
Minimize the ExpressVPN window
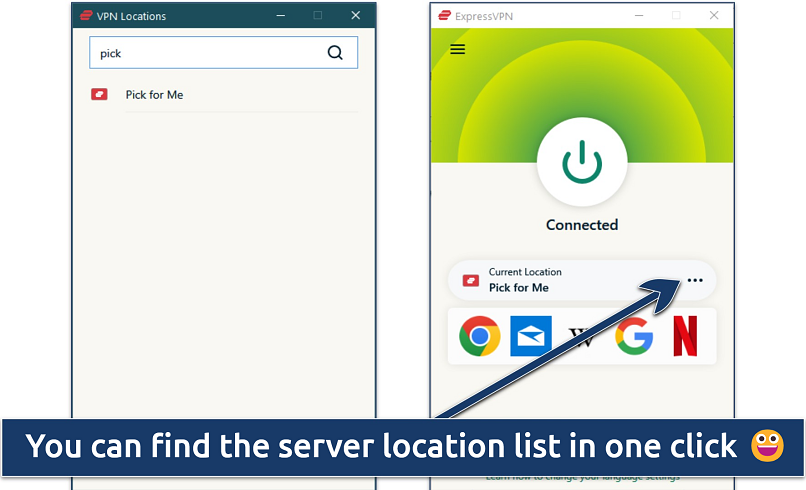pos(639,15)
